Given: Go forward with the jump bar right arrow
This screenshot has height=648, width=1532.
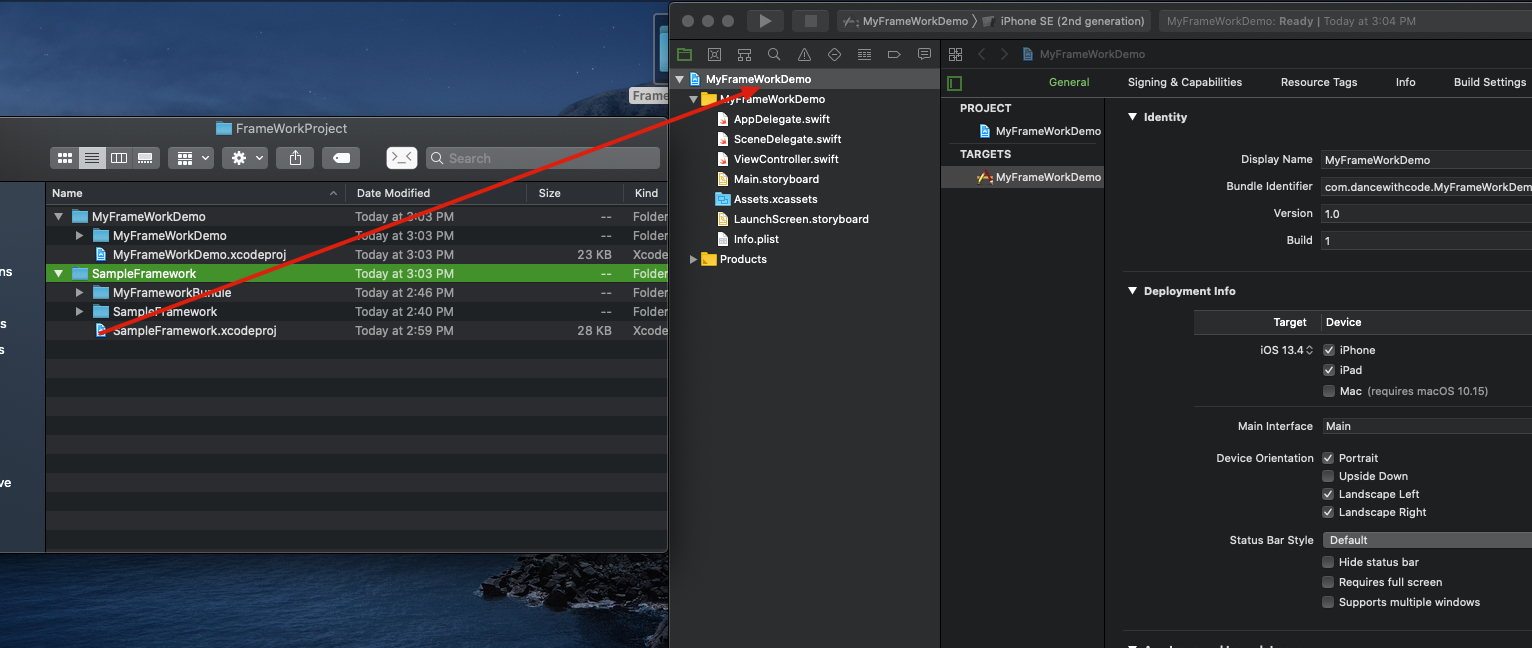Looking at the screenshot, I should click(x=1004, y=54).
